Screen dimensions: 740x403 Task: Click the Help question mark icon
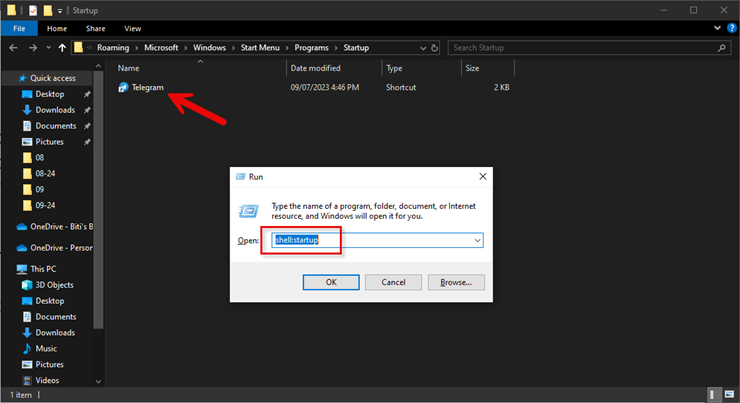(x=729, y=29)
